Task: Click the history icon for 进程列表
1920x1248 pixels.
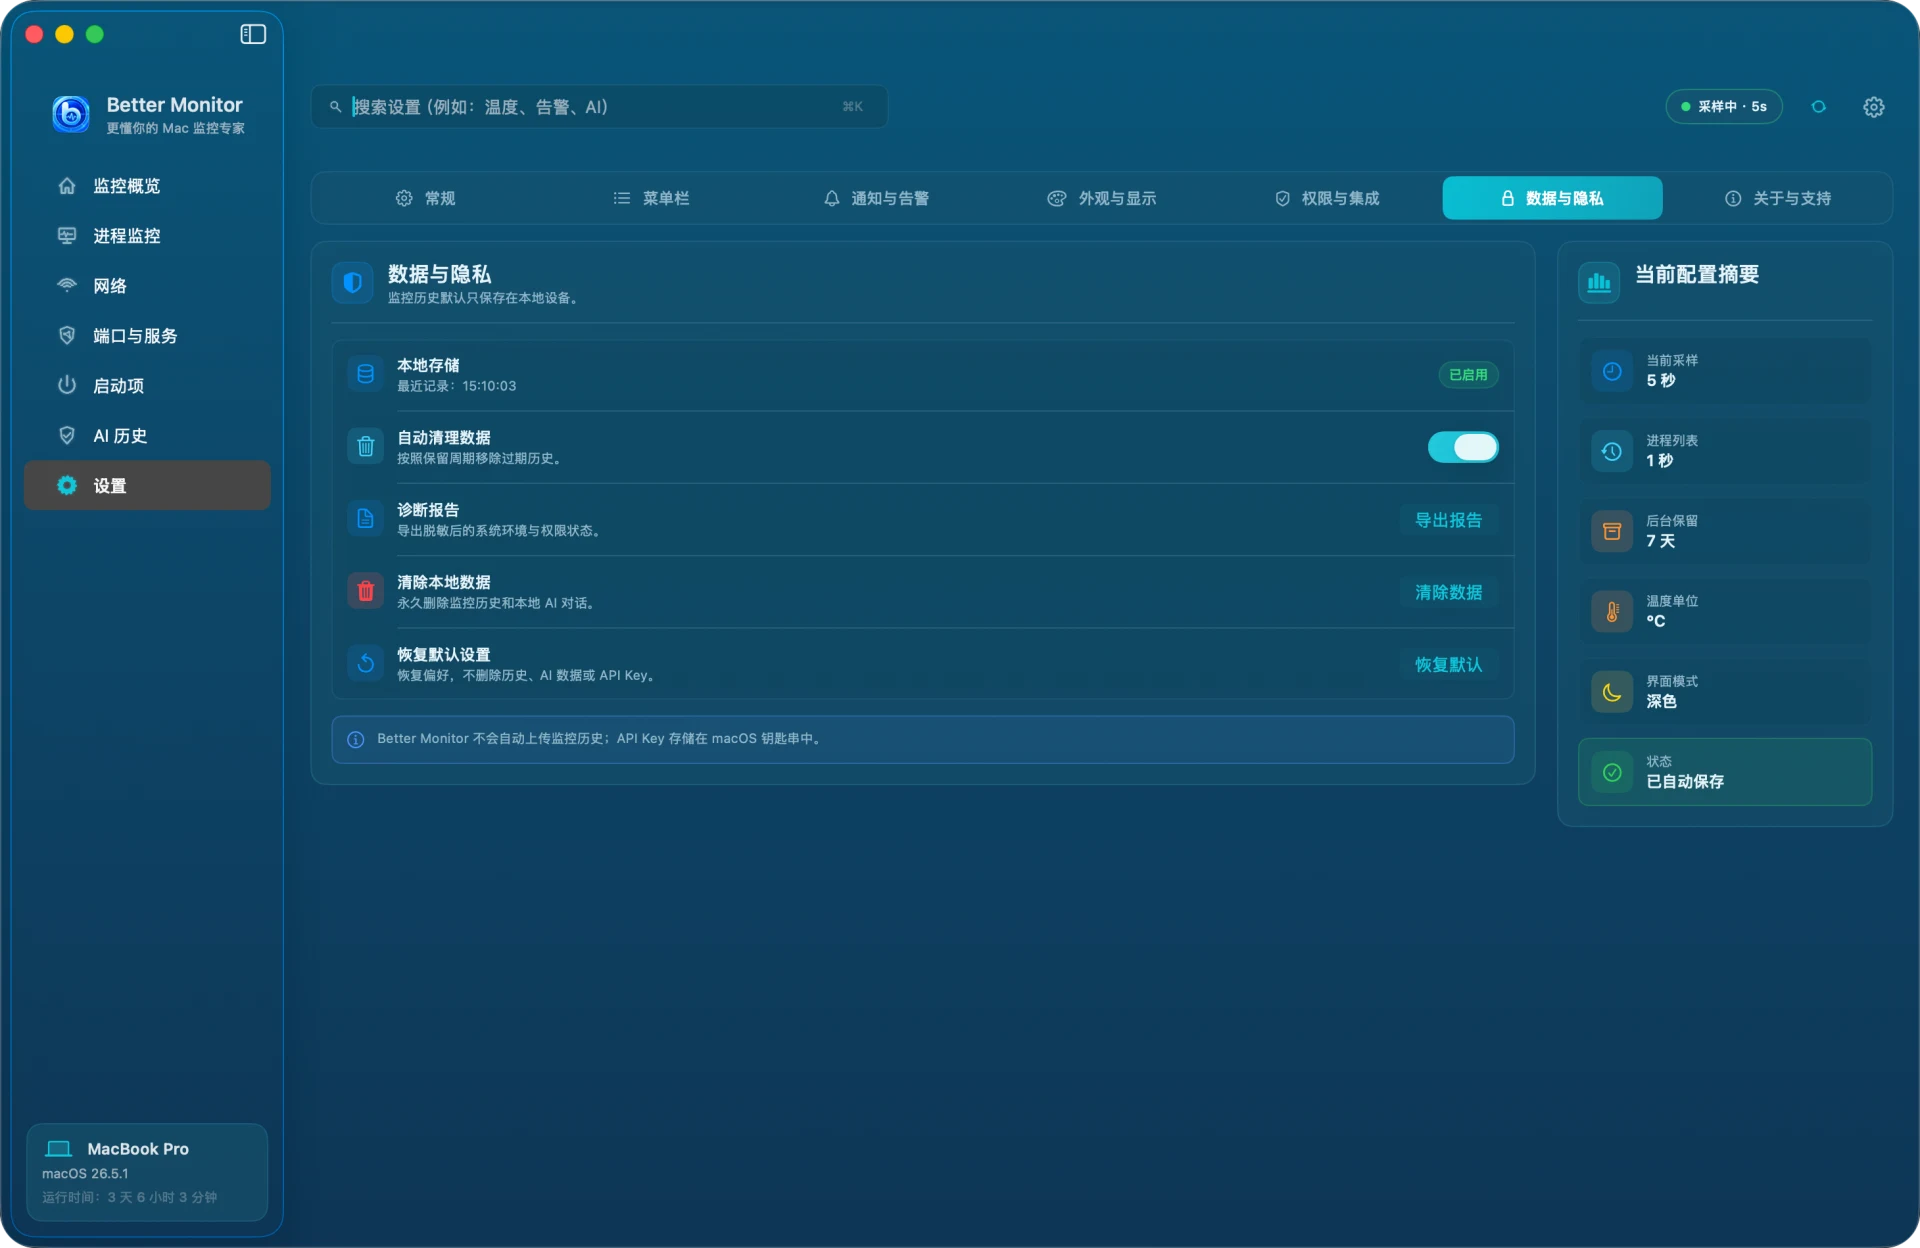Action: [1612, 451]
